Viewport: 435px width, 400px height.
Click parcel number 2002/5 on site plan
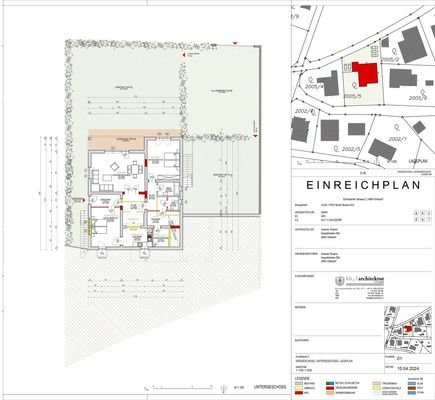(x=351, y=149)
